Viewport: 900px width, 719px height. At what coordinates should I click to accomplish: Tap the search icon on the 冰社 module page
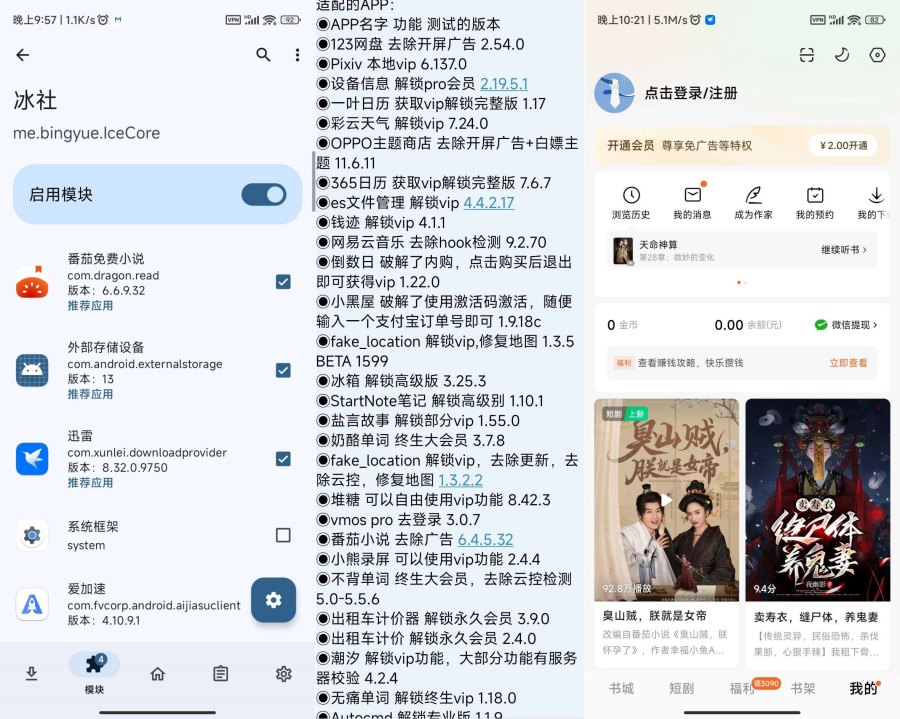263,56
